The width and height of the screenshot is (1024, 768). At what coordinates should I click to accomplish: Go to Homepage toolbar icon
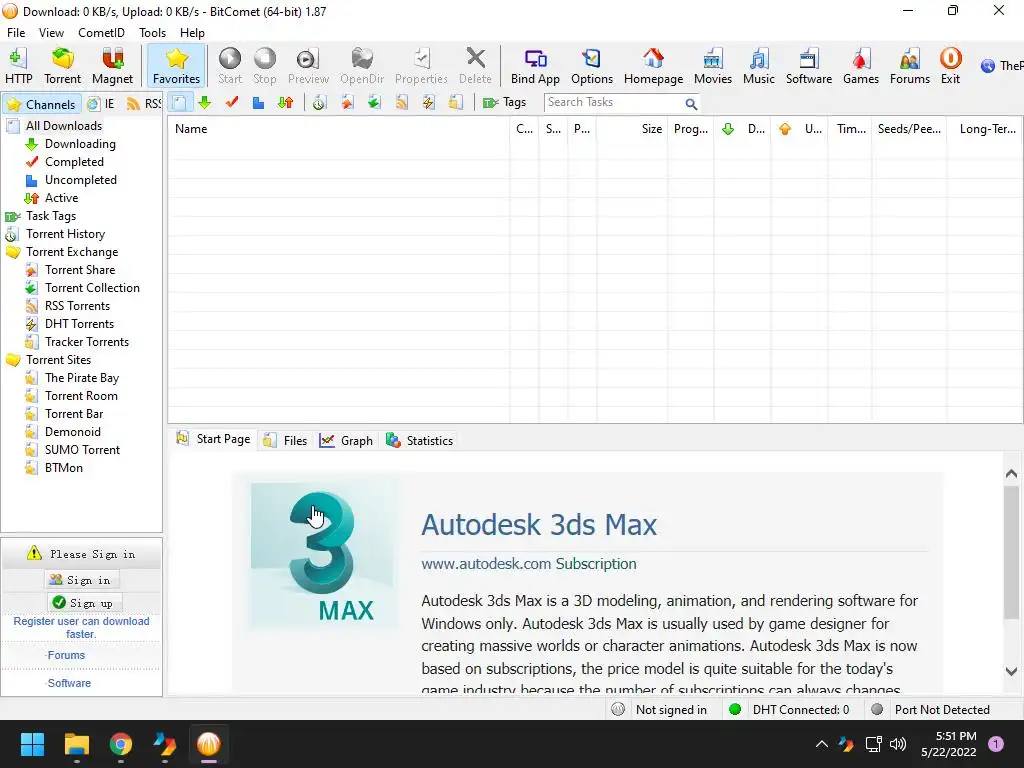click(x=653, y=66)
